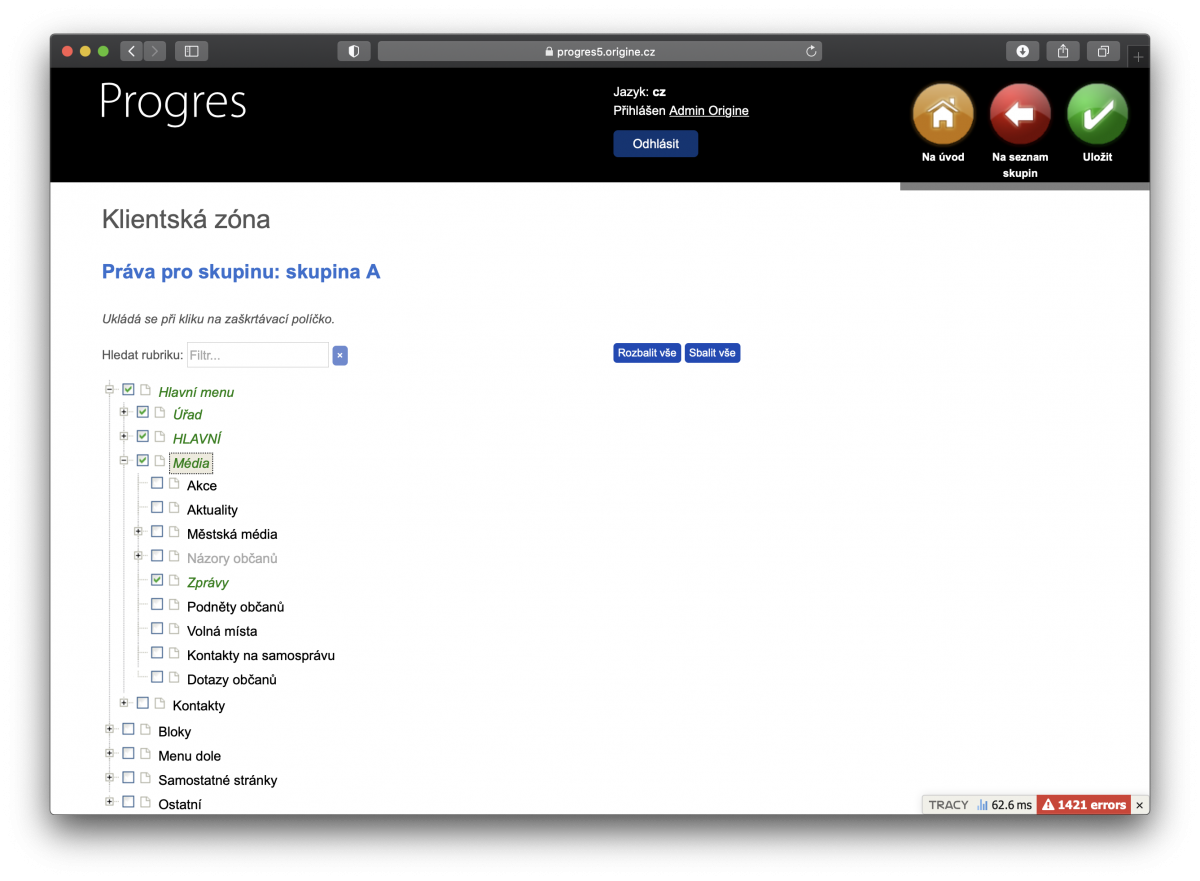Expand the Městská média tree node

tap(139, 531)
